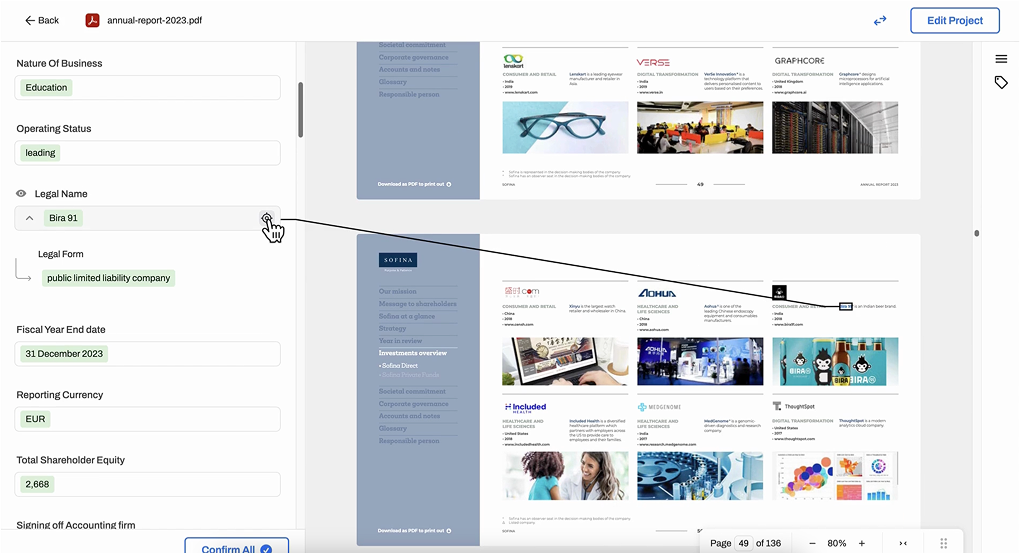Open 'Our mission' in lower page contents
Viewport: 1020px width, 554px height.
click(397, 291)
